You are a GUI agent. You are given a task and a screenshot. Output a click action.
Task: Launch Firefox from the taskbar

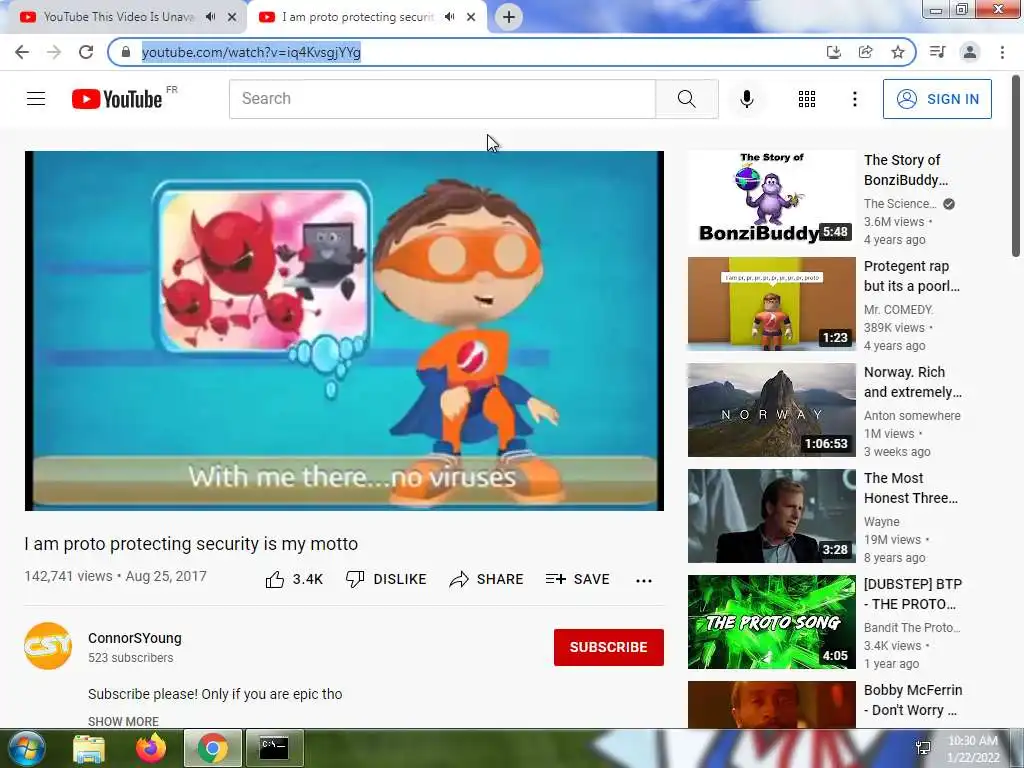point(151,748)
